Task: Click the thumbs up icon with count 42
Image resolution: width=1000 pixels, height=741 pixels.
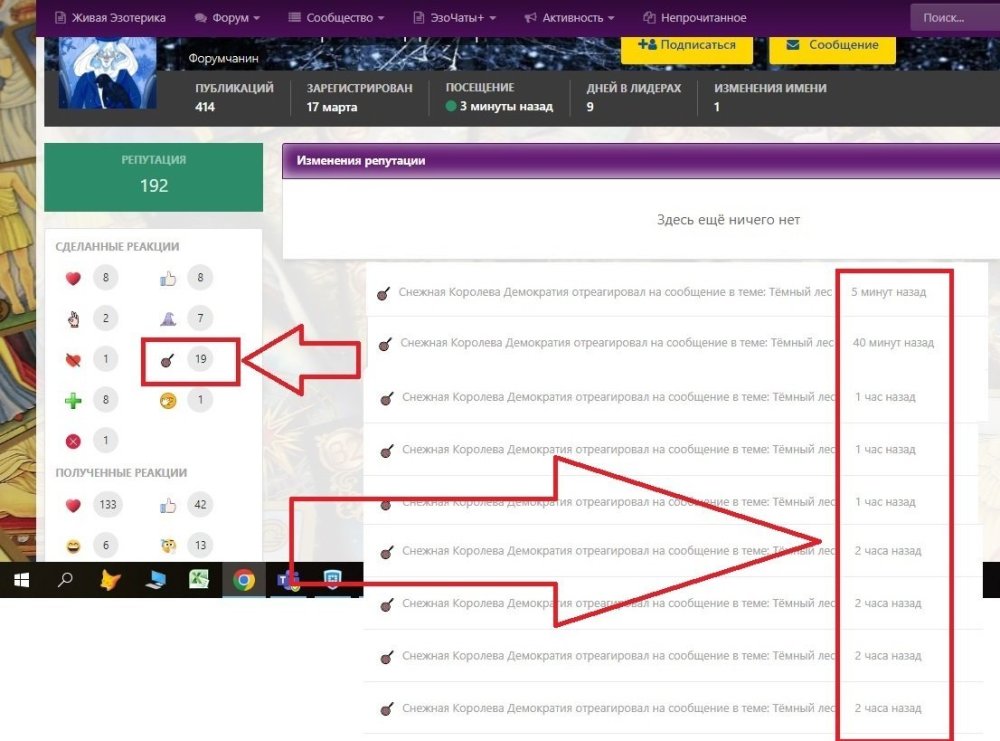Action: pyautogui.click(x=168, y=505)
